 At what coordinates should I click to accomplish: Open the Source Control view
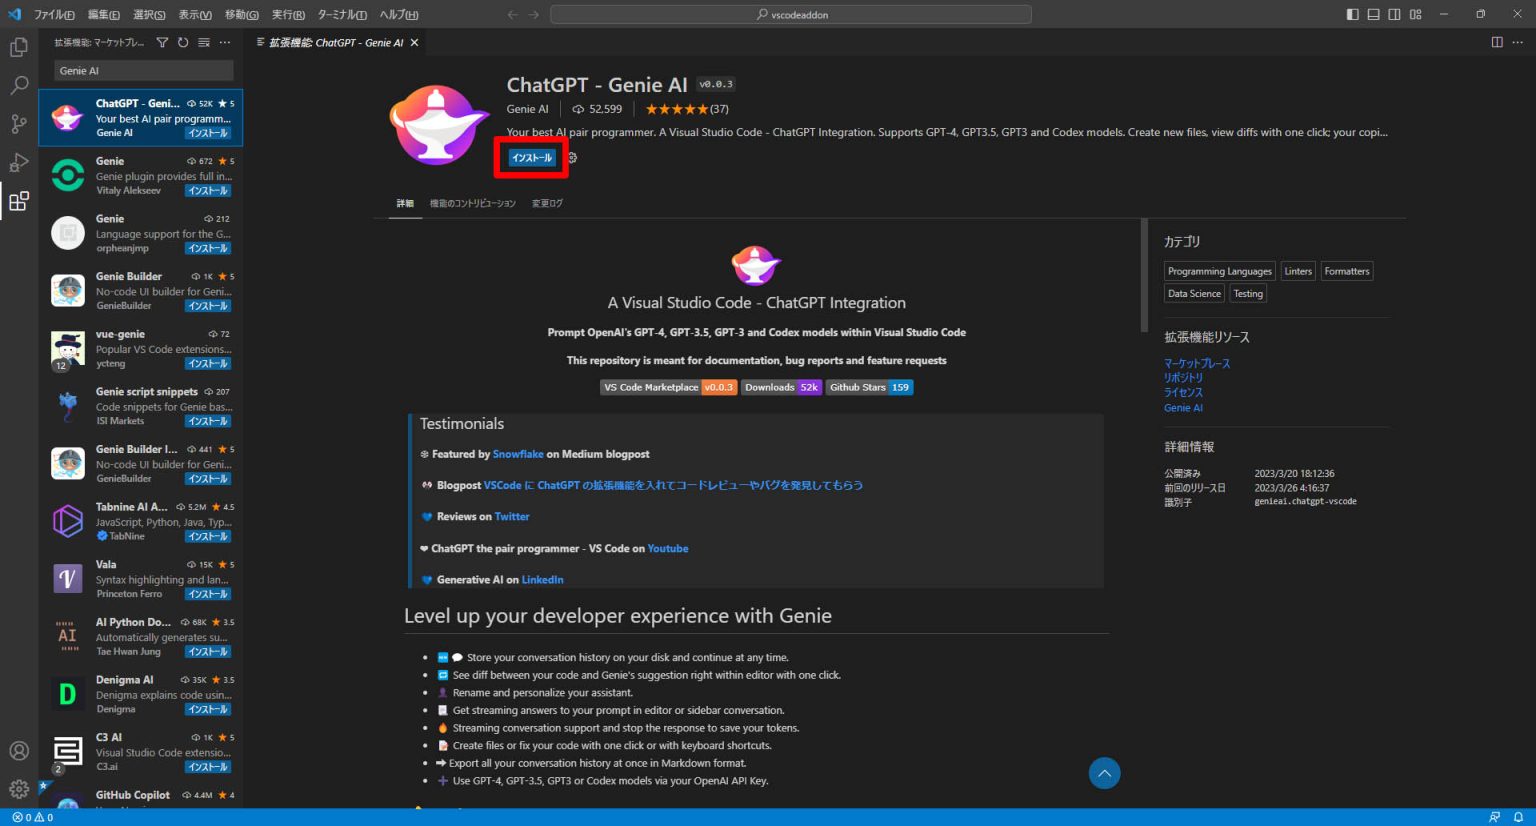click(x=18, y=123)
